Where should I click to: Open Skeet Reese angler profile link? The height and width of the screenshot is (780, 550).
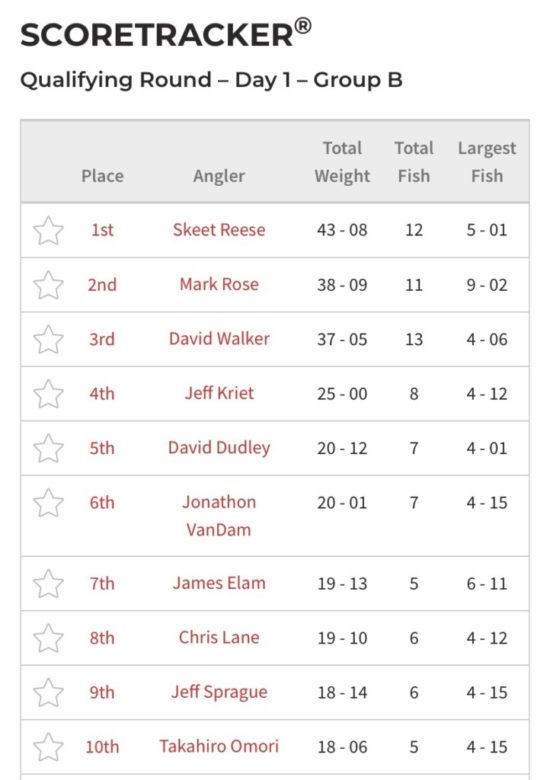tap(219, 230)
